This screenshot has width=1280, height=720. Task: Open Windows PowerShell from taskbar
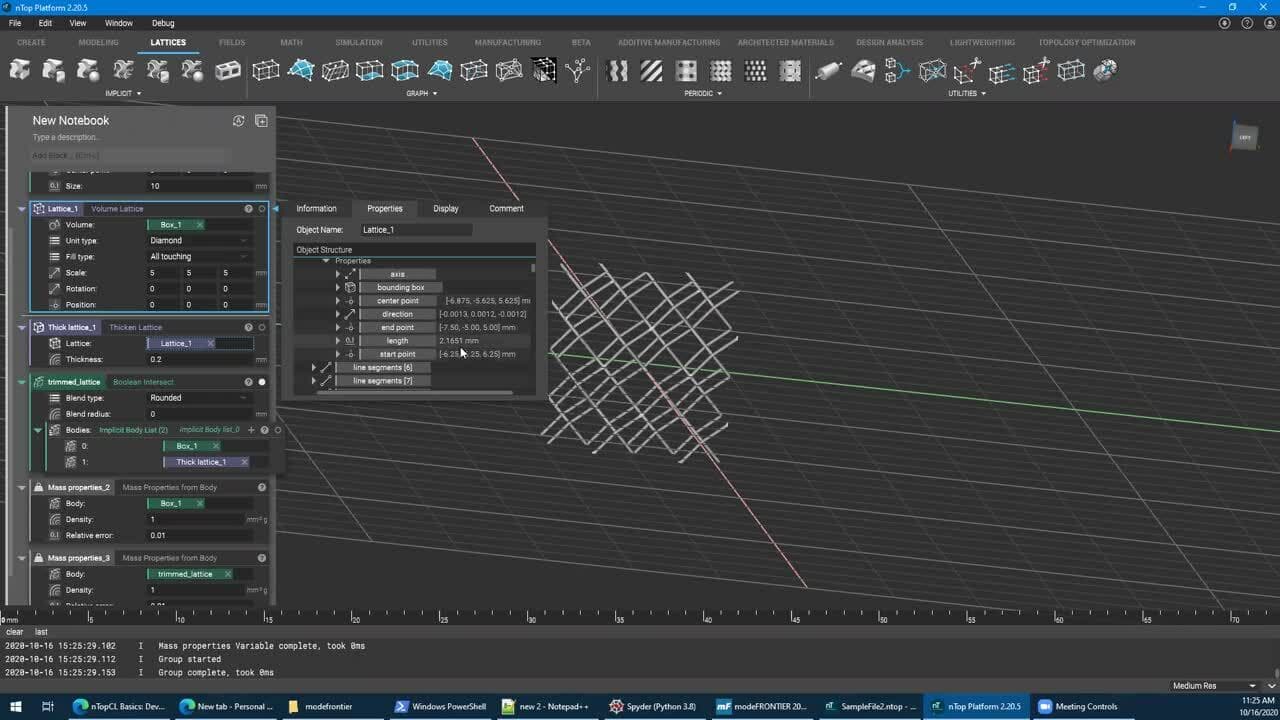[441, 707]
